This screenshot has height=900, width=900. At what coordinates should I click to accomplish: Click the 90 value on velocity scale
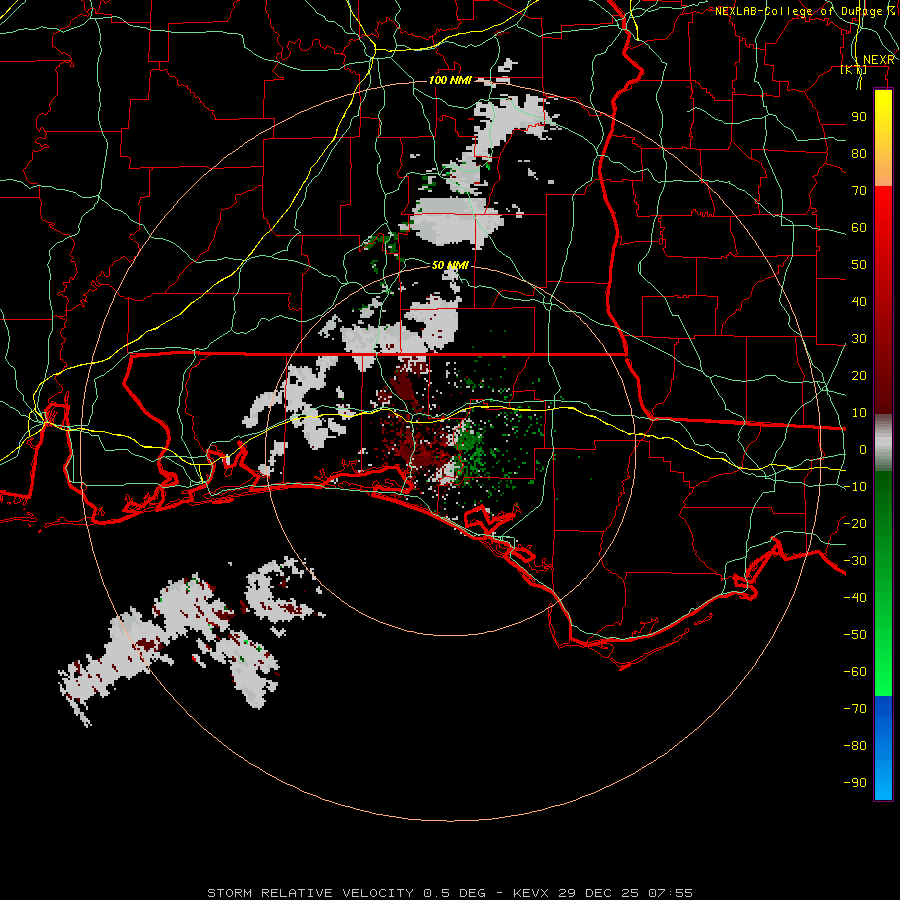859,117
